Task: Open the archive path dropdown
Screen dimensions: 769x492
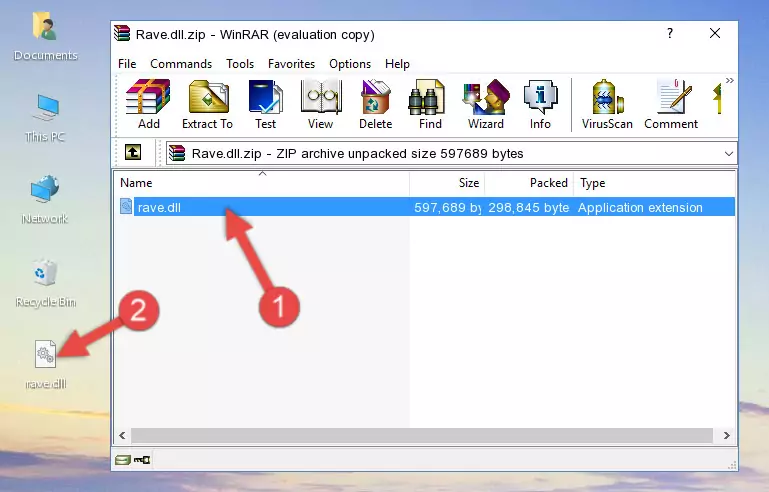Action: tap(729, 154)
